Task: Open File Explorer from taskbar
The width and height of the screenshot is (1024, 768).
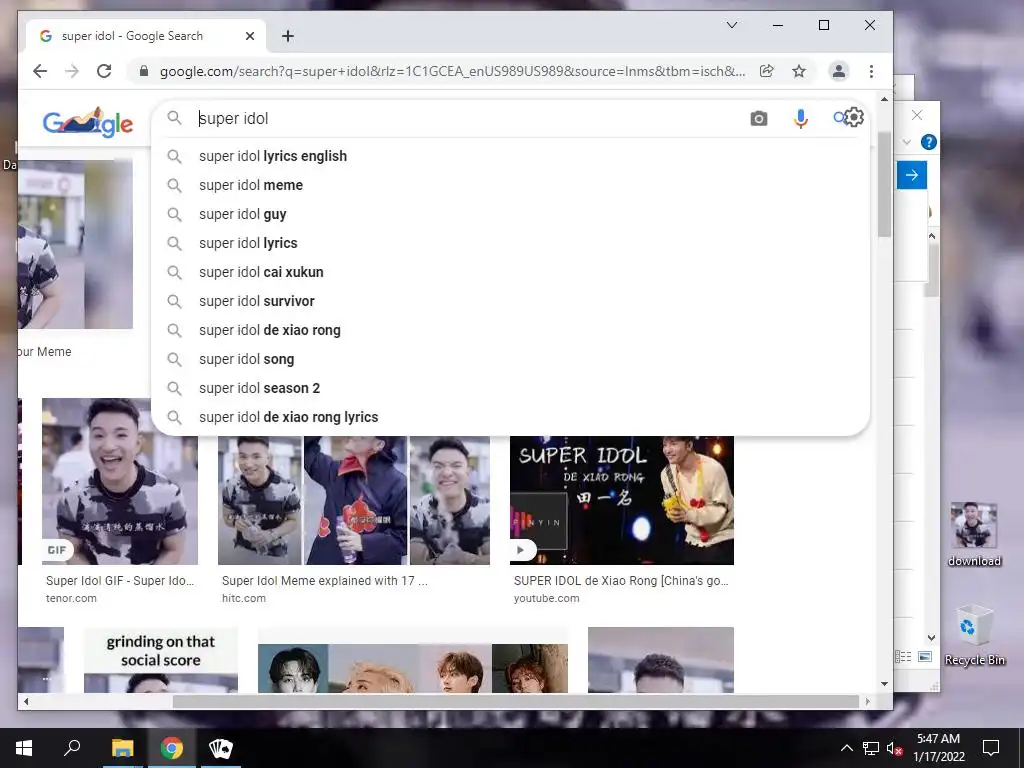Action: [x=122, y=748]
